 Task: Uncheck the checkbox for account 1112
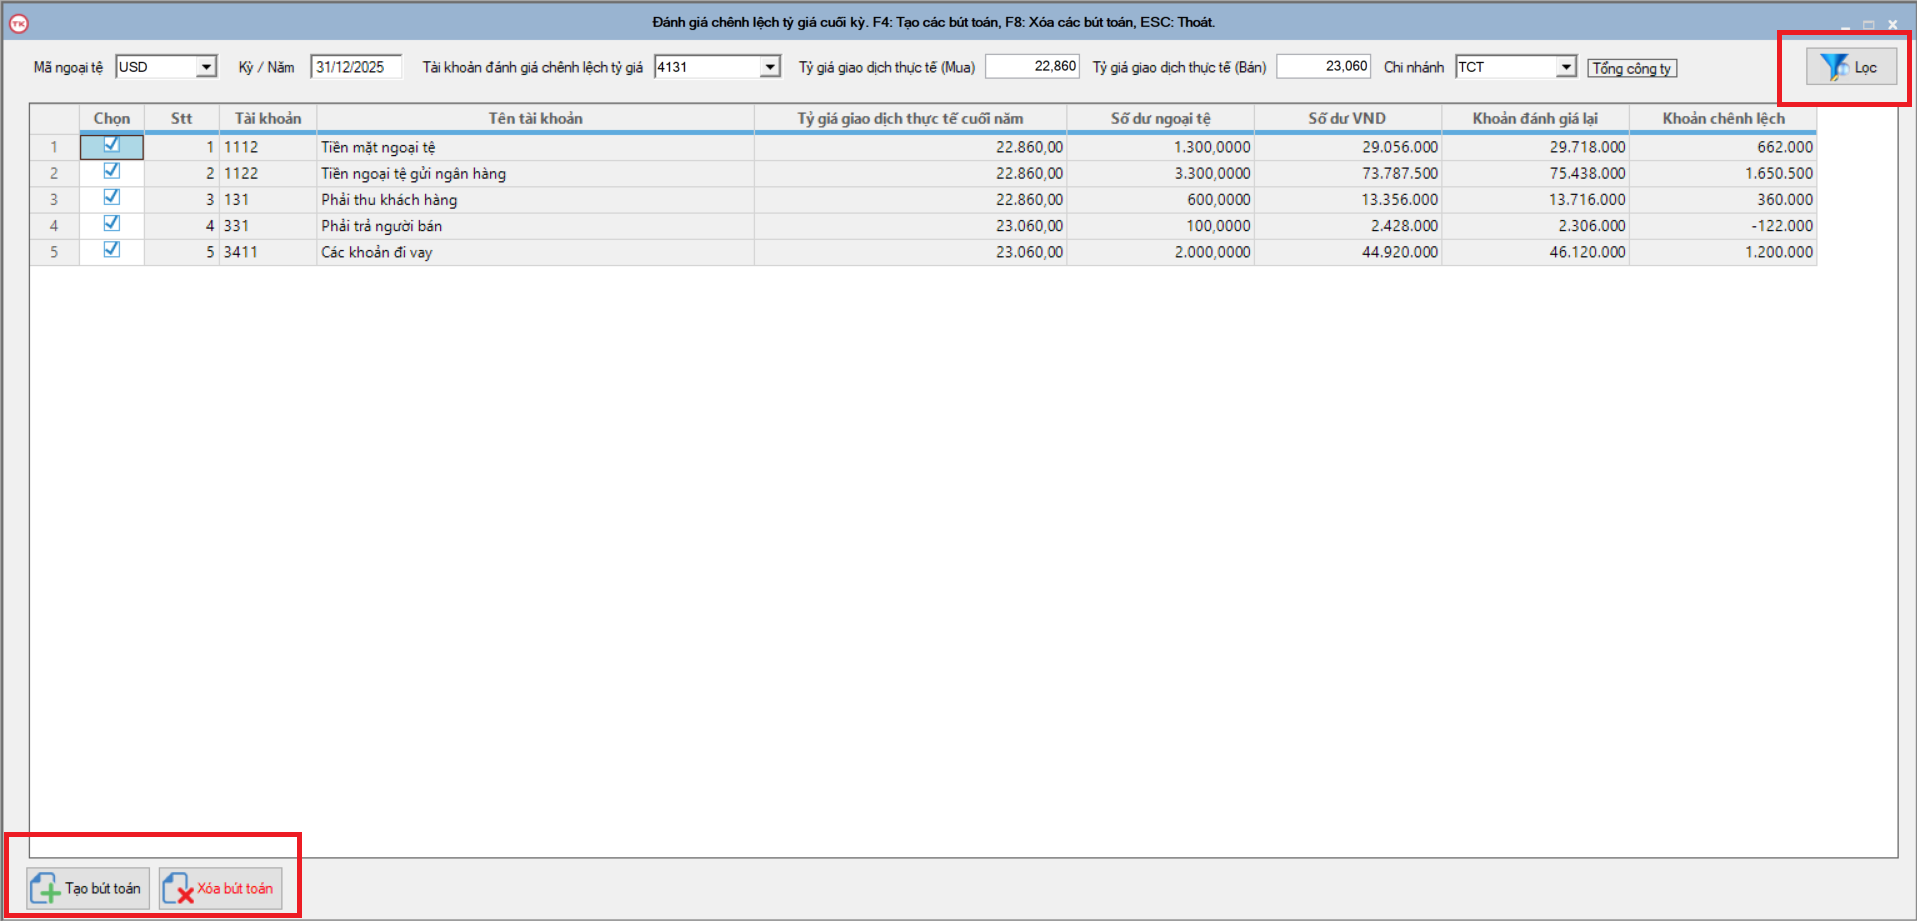(112, 145)
